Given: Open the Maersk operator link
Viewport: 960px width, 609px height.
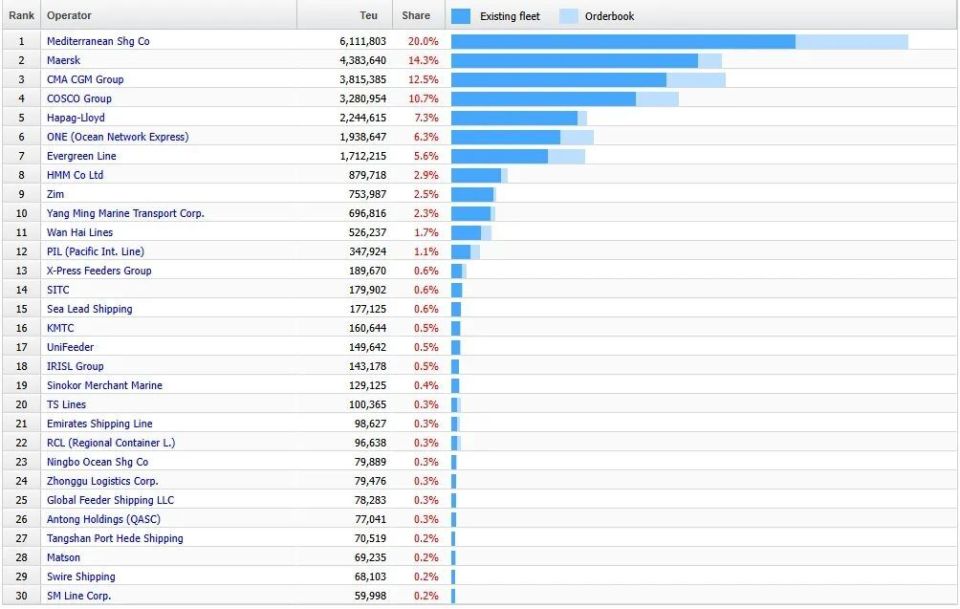Looking at the screenshot, I should 64,60.
